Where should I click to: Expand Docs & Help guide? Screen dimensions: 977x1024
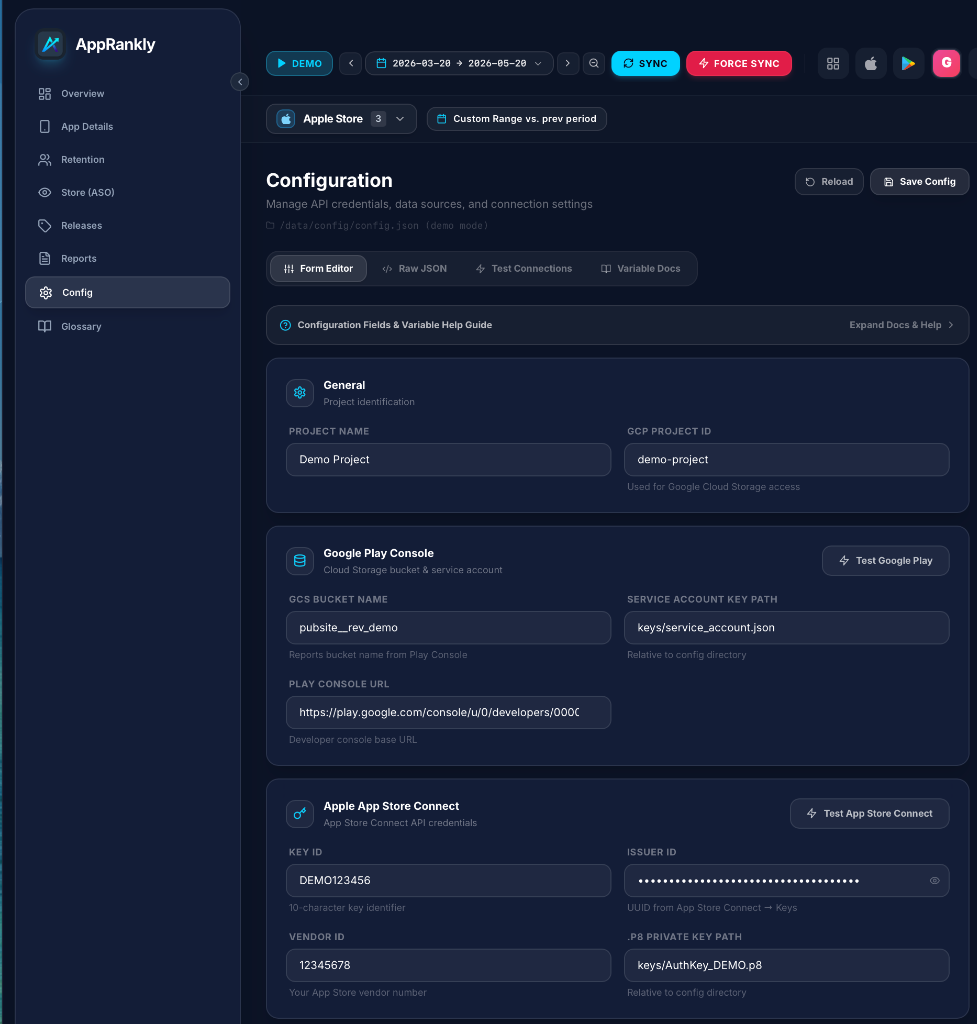click(901, 325)
